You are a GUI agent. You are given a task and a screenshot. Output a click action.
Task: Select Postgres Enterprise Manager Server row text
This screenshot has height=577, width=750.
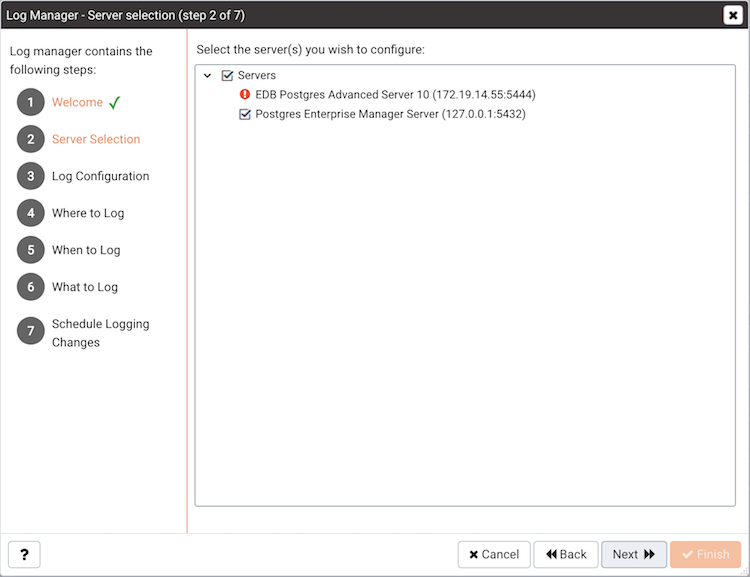click(x=390, y=114)
